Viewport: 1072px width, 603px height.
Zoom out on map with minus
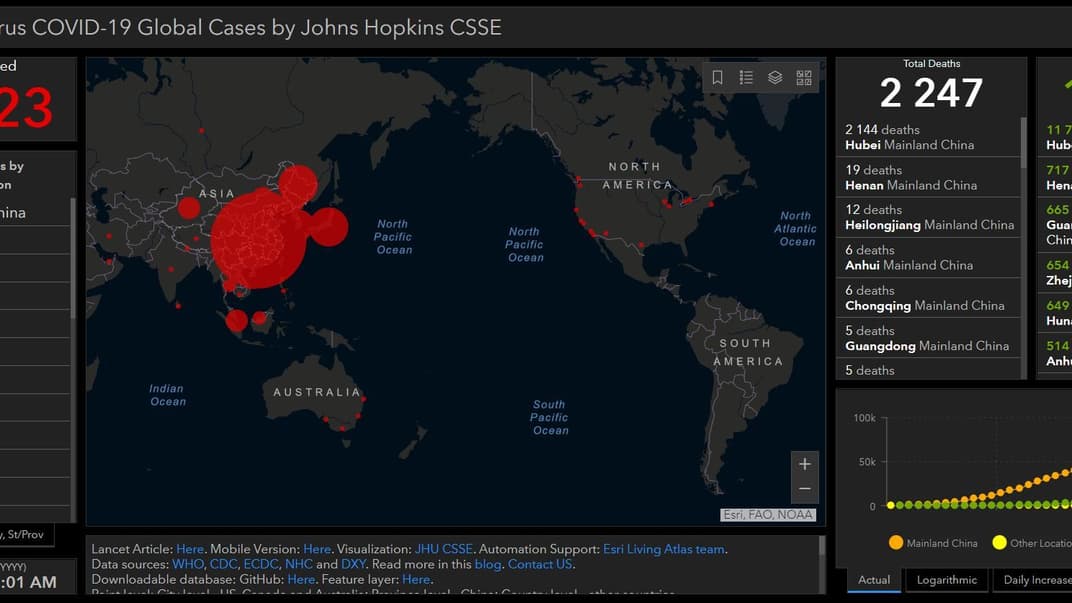click(x=804, y=489)
